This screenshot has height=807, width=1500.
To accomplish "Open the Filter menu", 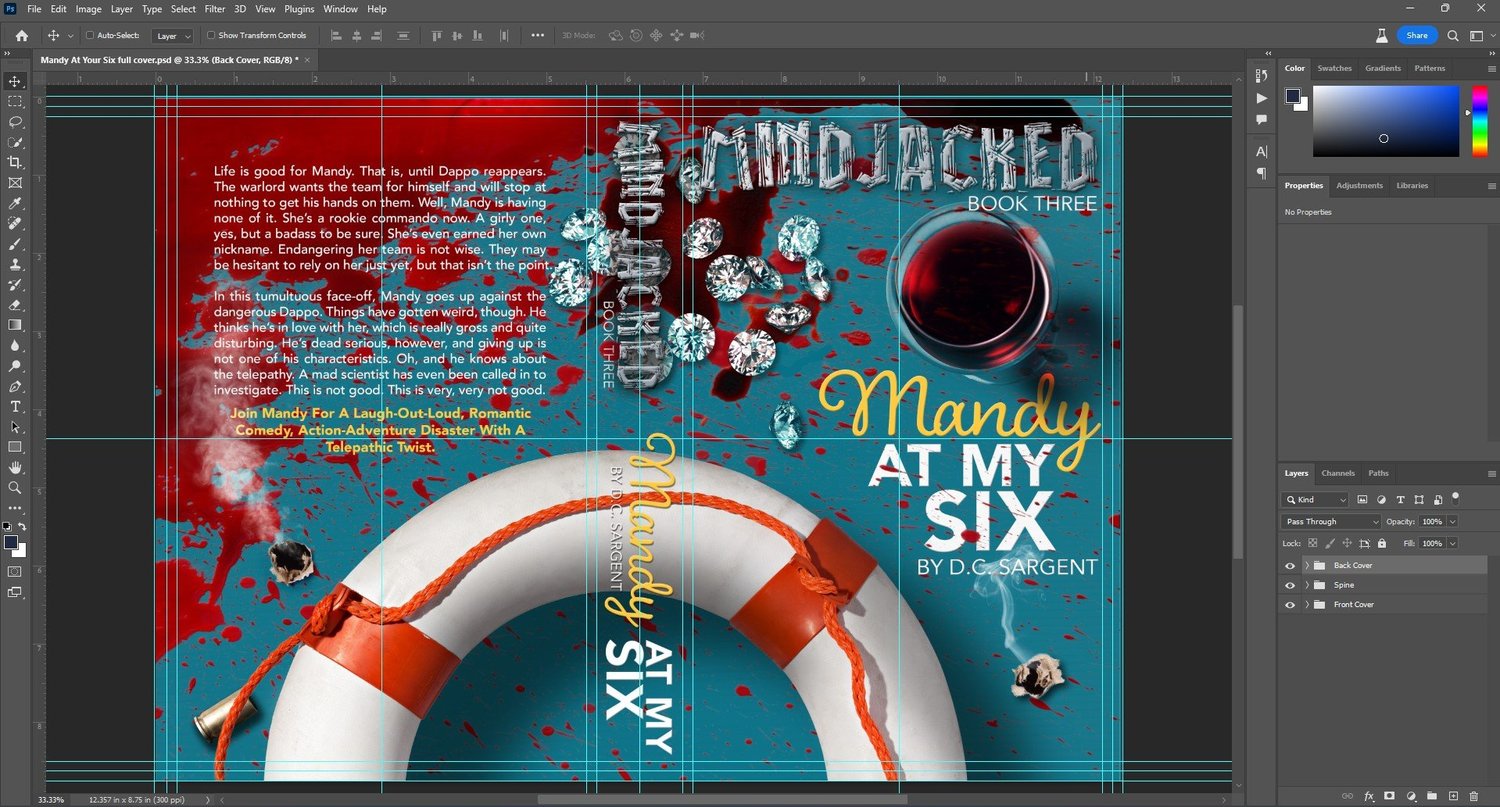I will click(214, 9).
